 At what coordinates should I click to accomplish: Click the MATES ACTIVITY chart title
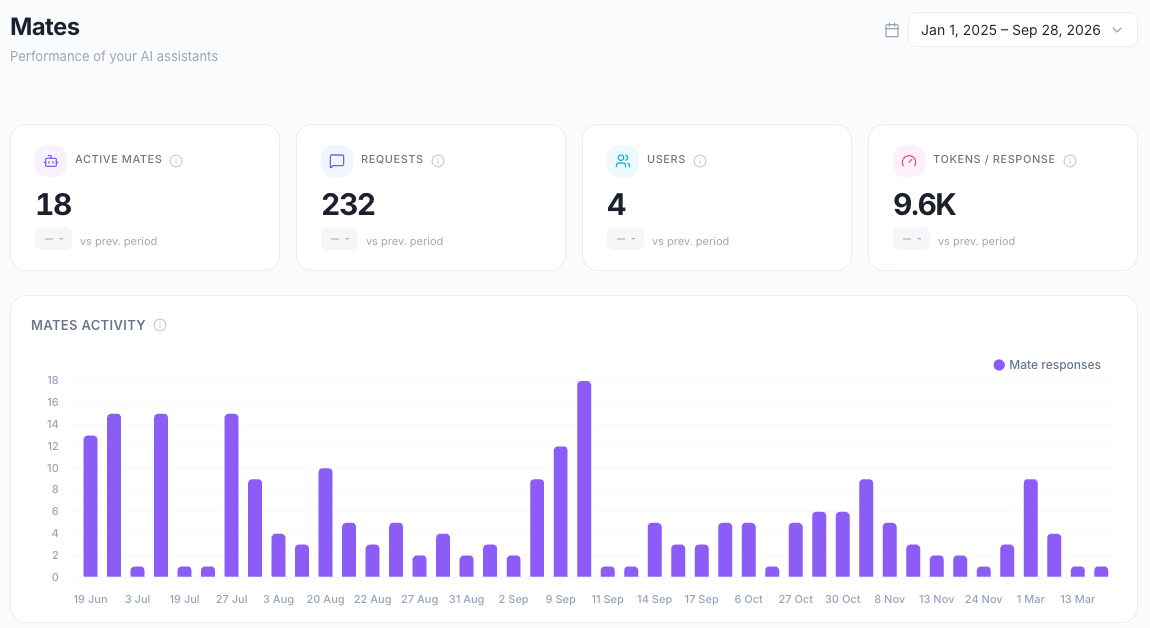coord(88,325)
